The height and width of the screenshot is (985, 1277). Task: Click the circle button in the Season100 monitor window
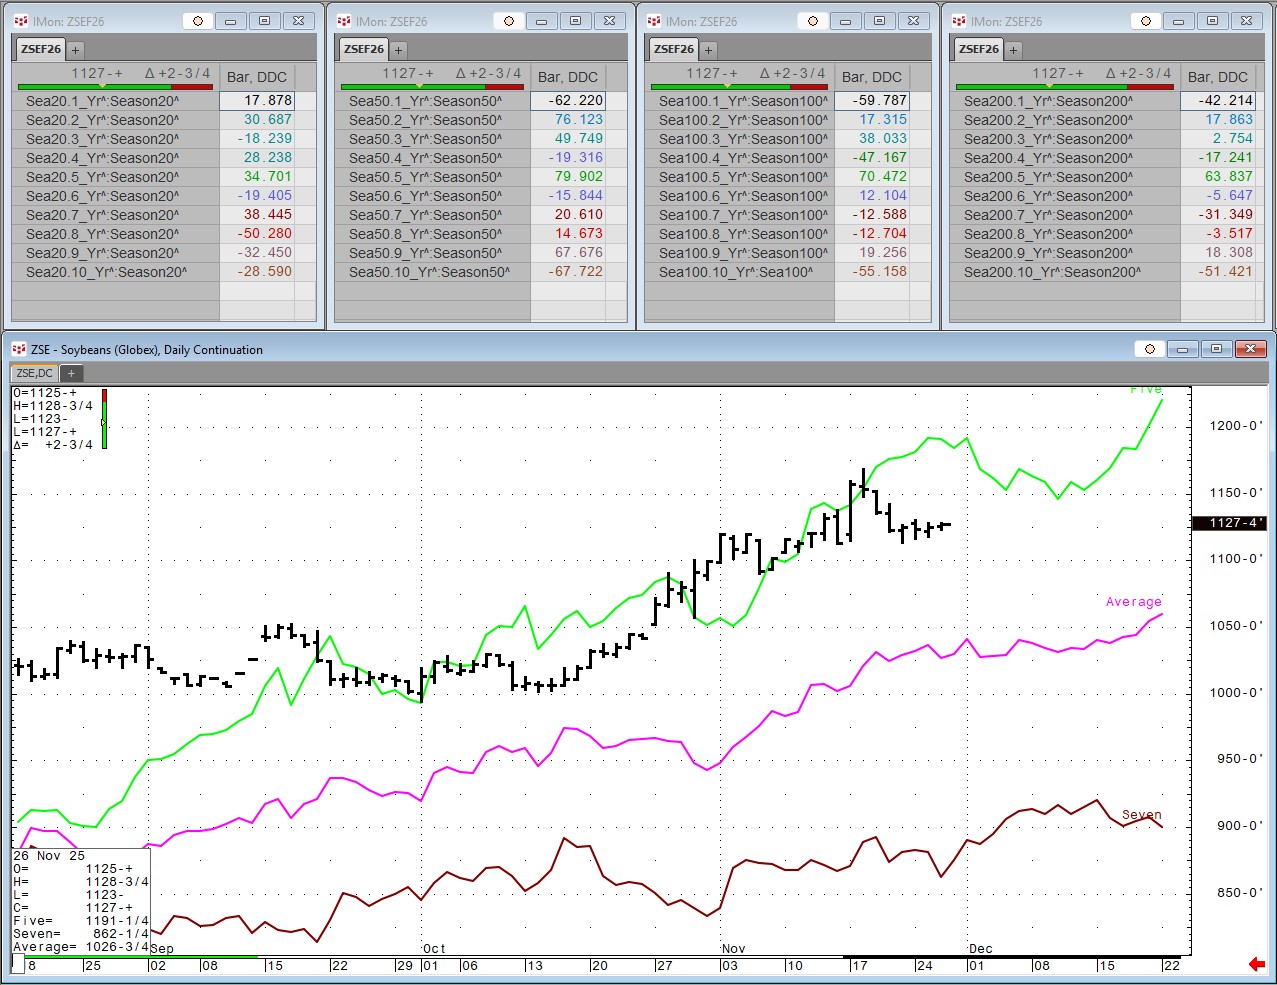click(813, 21)
